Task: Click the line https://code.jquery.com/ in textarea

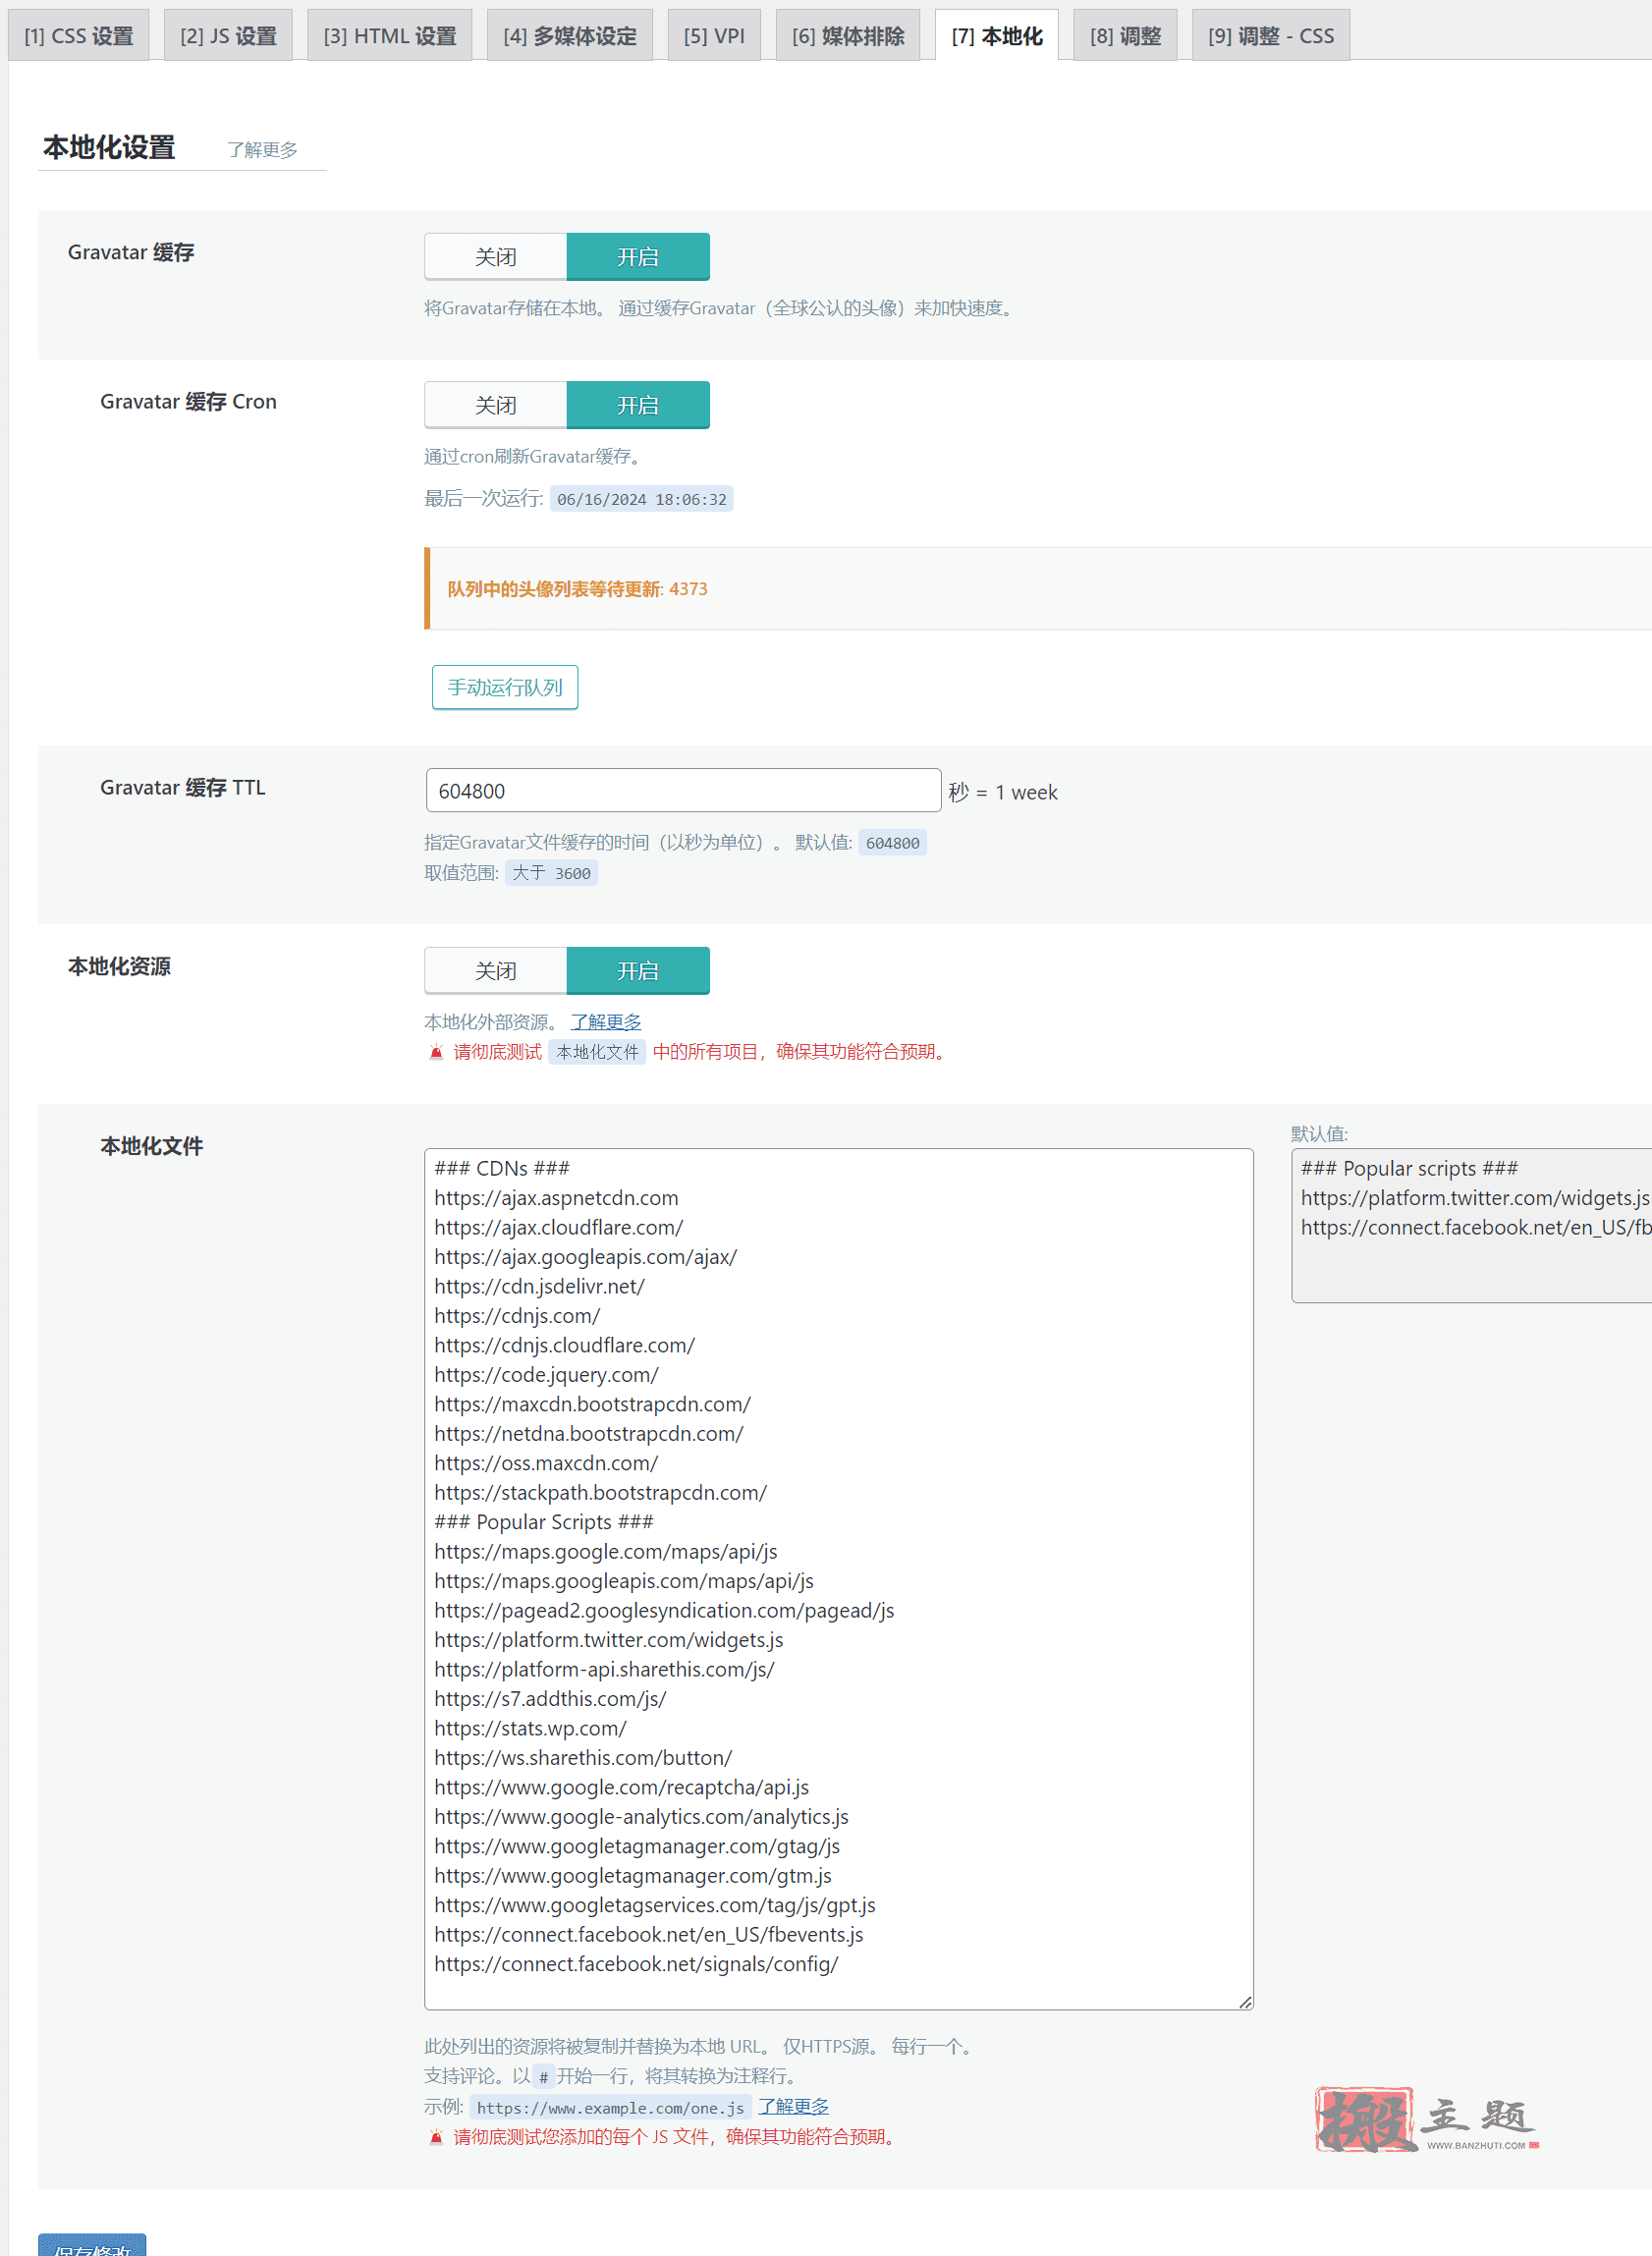Action: 547,1375
